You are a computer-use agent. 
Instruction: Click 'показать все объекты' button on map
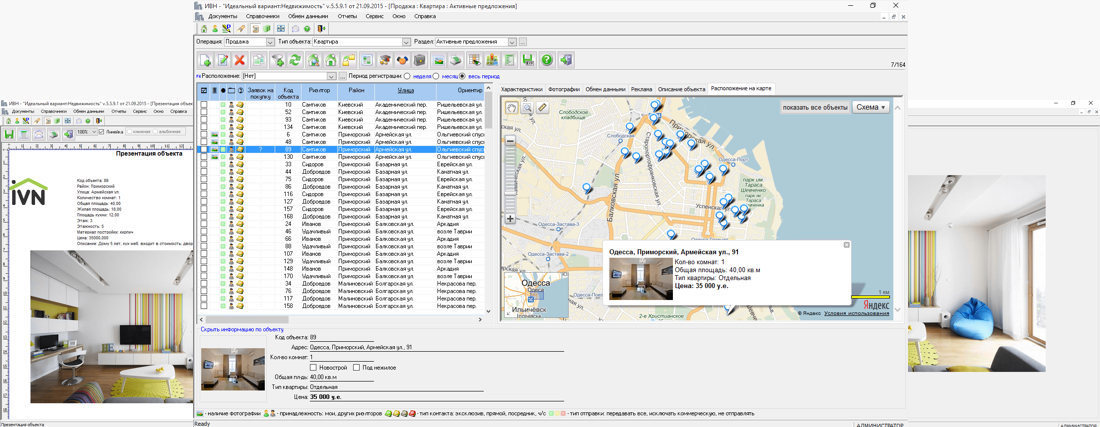pos(814,107)
